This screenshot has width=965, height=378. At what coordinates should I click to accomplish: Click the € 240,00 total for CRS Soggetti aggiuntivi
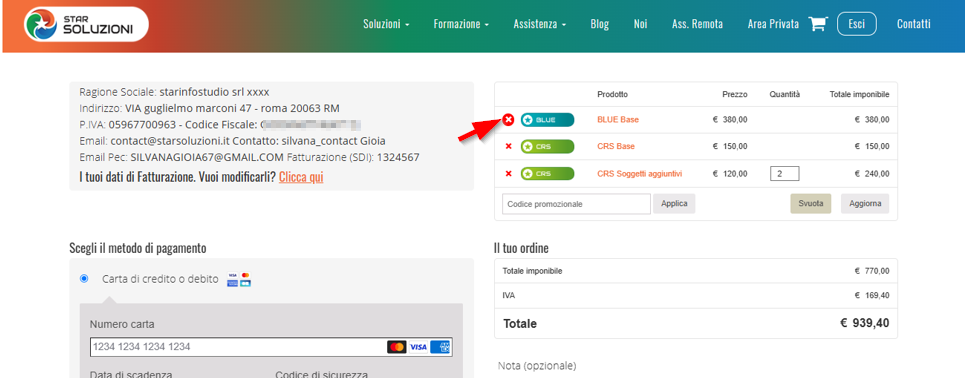pyautogui.click(x=872, y=174)
